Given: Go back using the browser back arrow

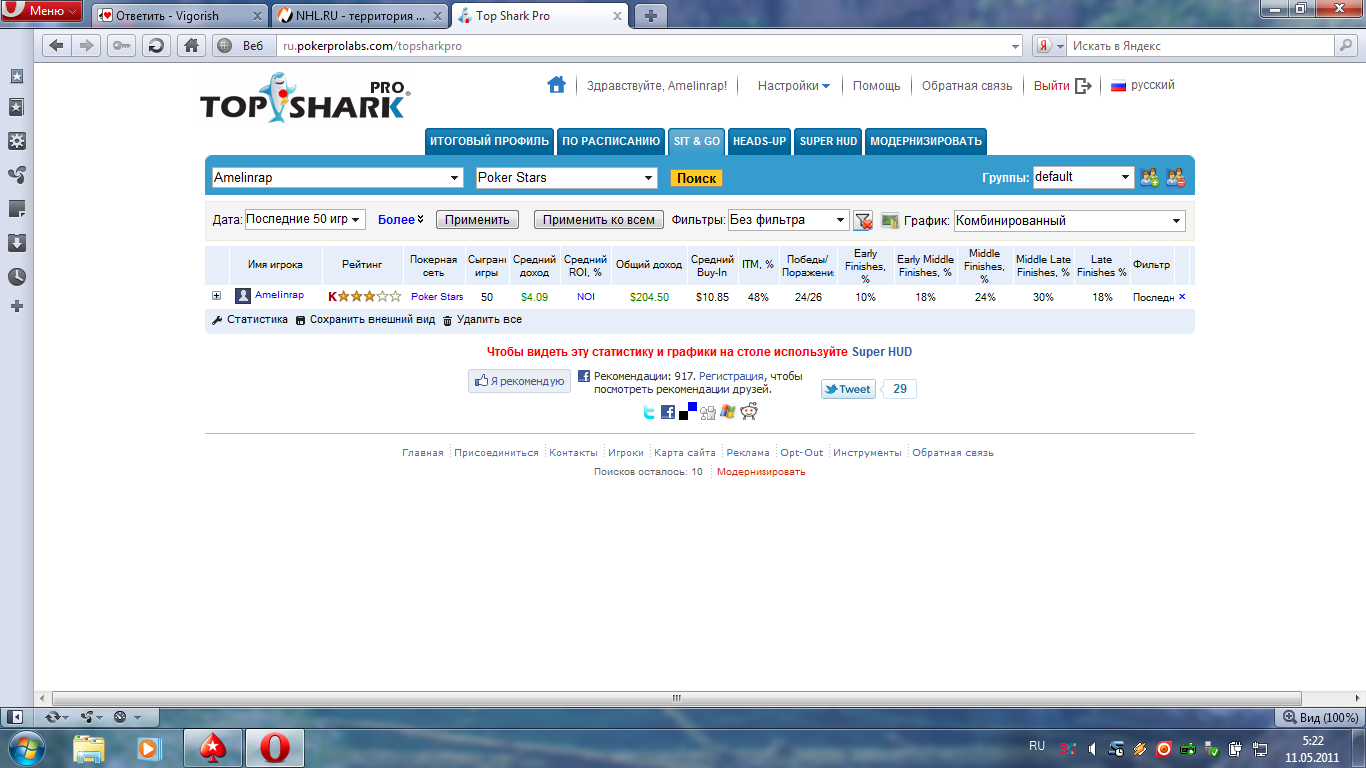Looking at the screenshot, I should 56,46.
